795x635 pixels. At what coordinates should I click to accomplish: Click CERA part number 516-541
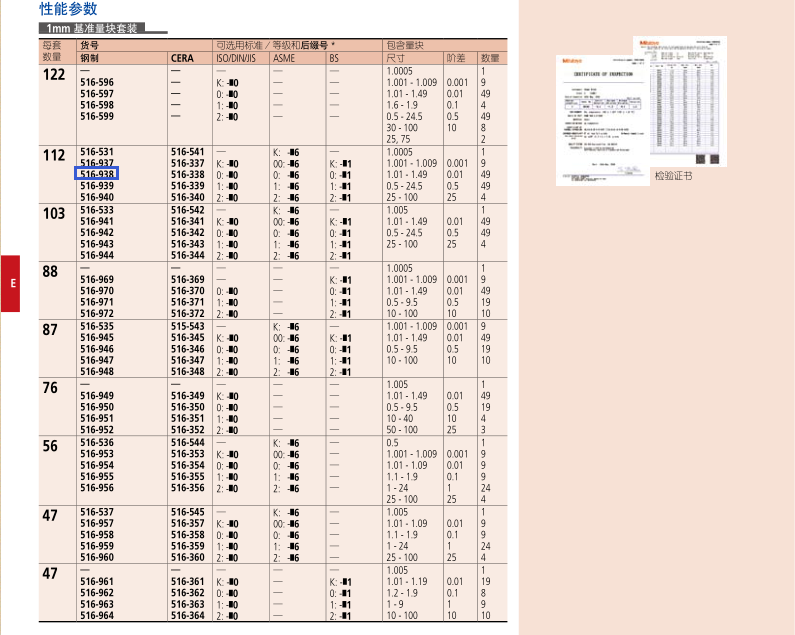pos(188,152)
